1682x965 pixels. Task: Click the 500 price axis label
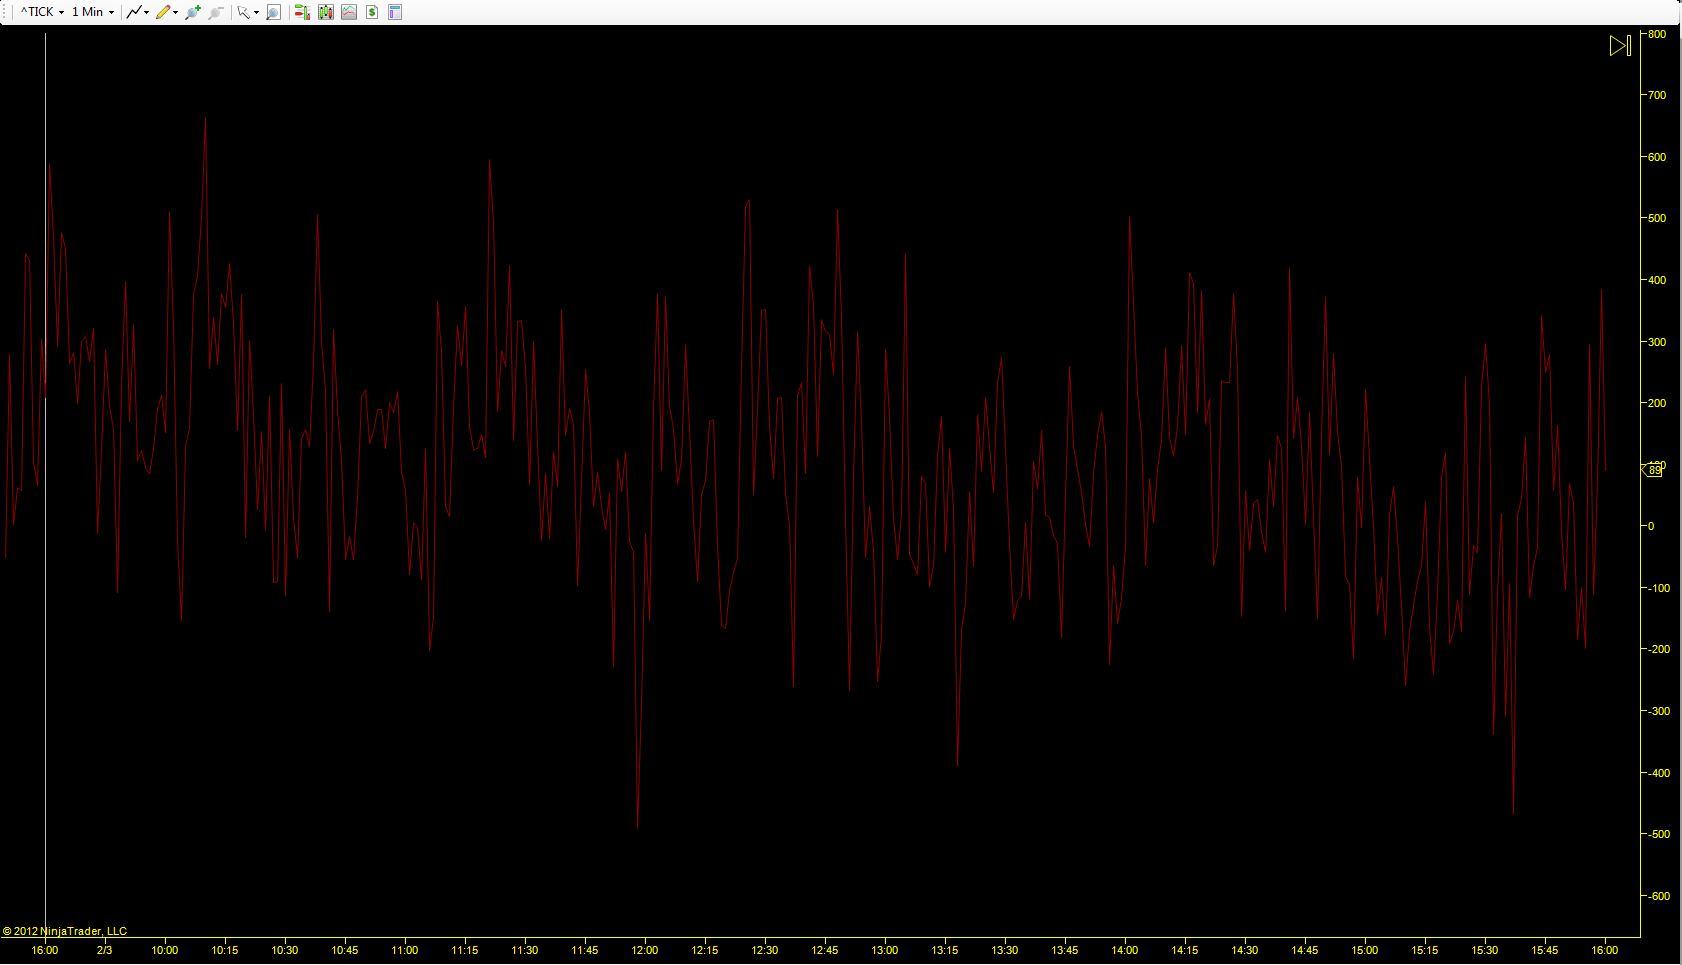tap(1657, 218)
